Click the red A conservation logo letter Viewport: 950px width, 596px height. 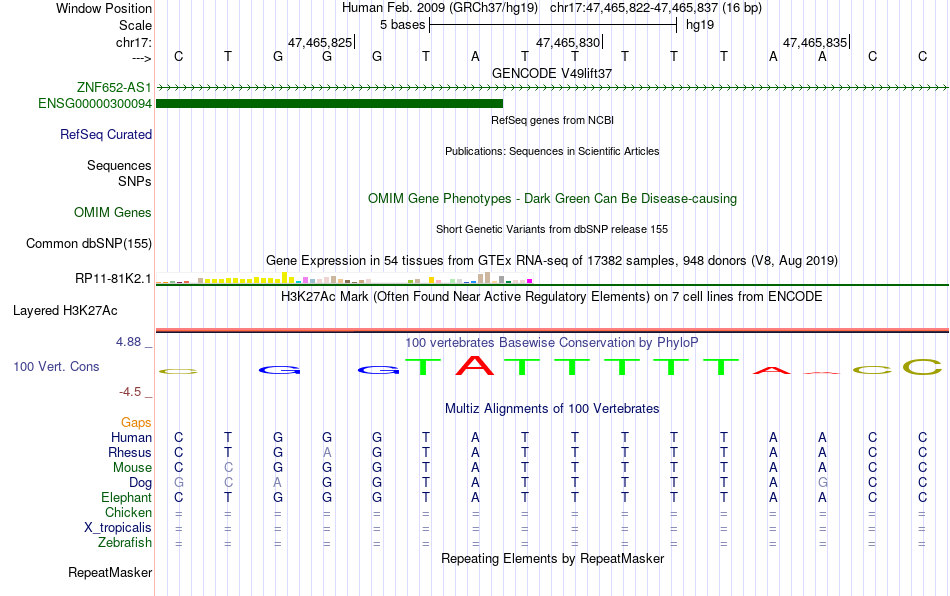coord(475,365)
